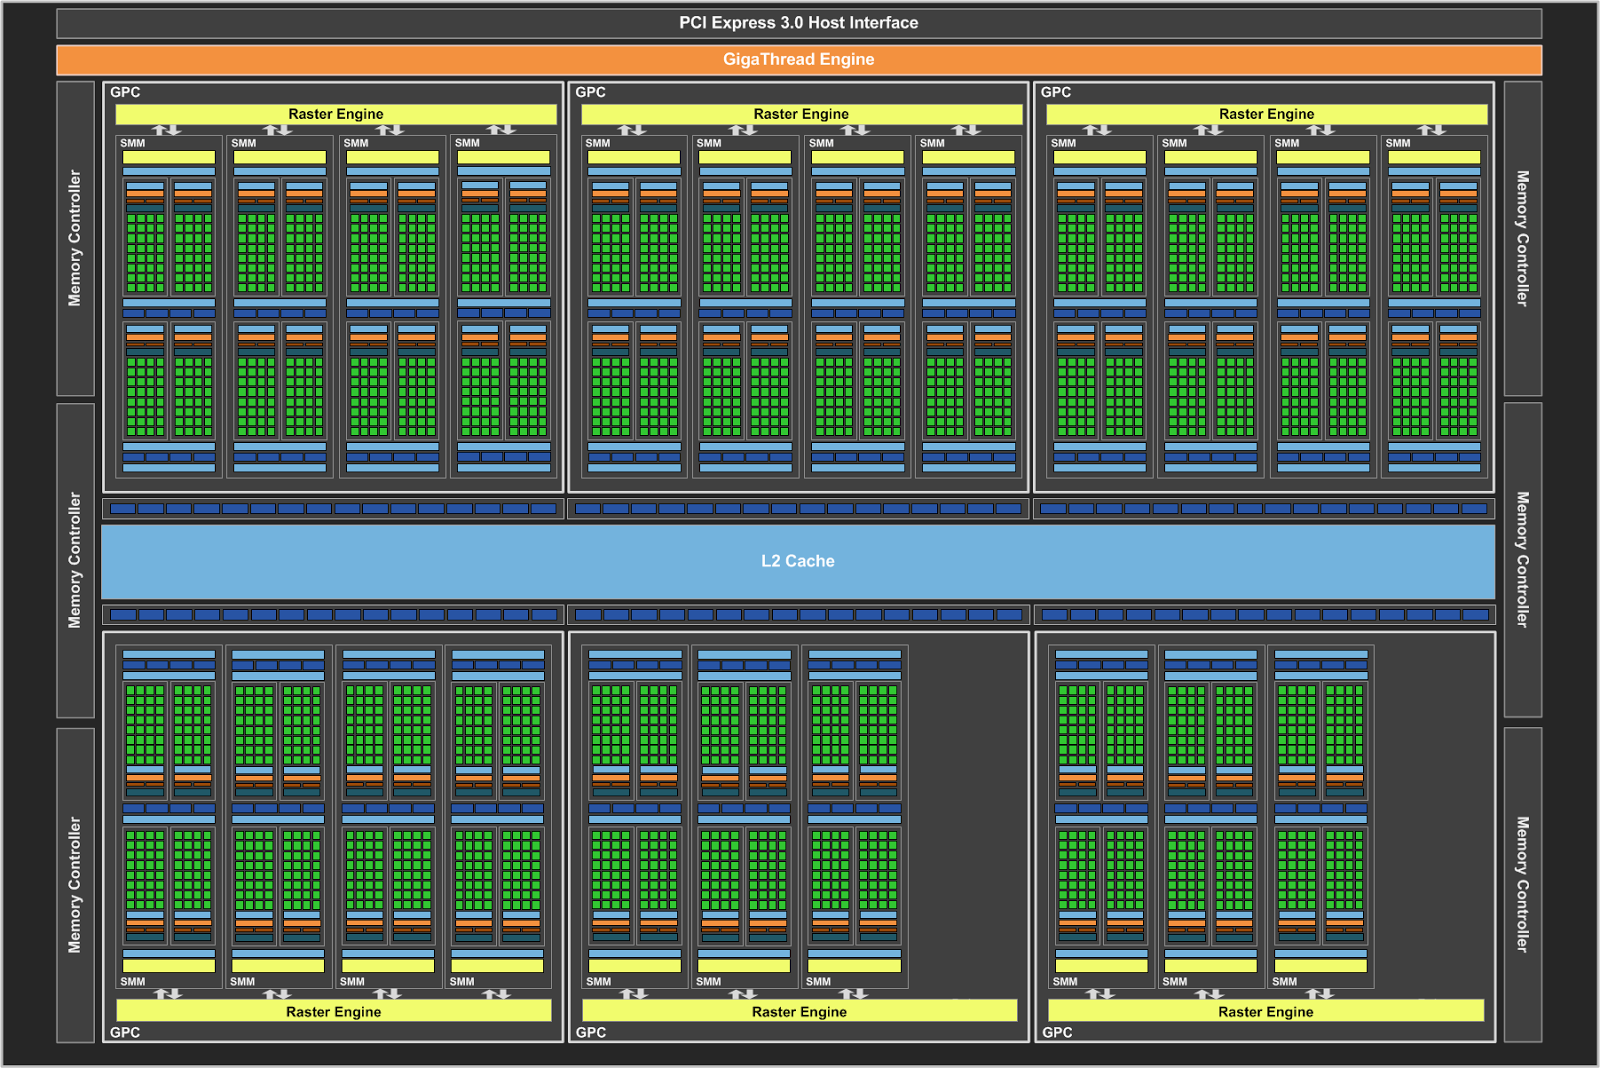The image size is (1600, 1068).
Task: Click the GPC label of top-left cluster
Action: [x=125, y=92]
